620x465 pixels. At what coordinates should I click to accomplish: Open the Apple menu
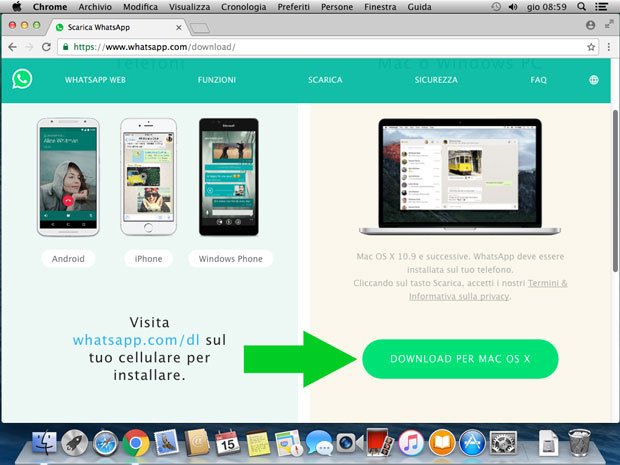17,6
